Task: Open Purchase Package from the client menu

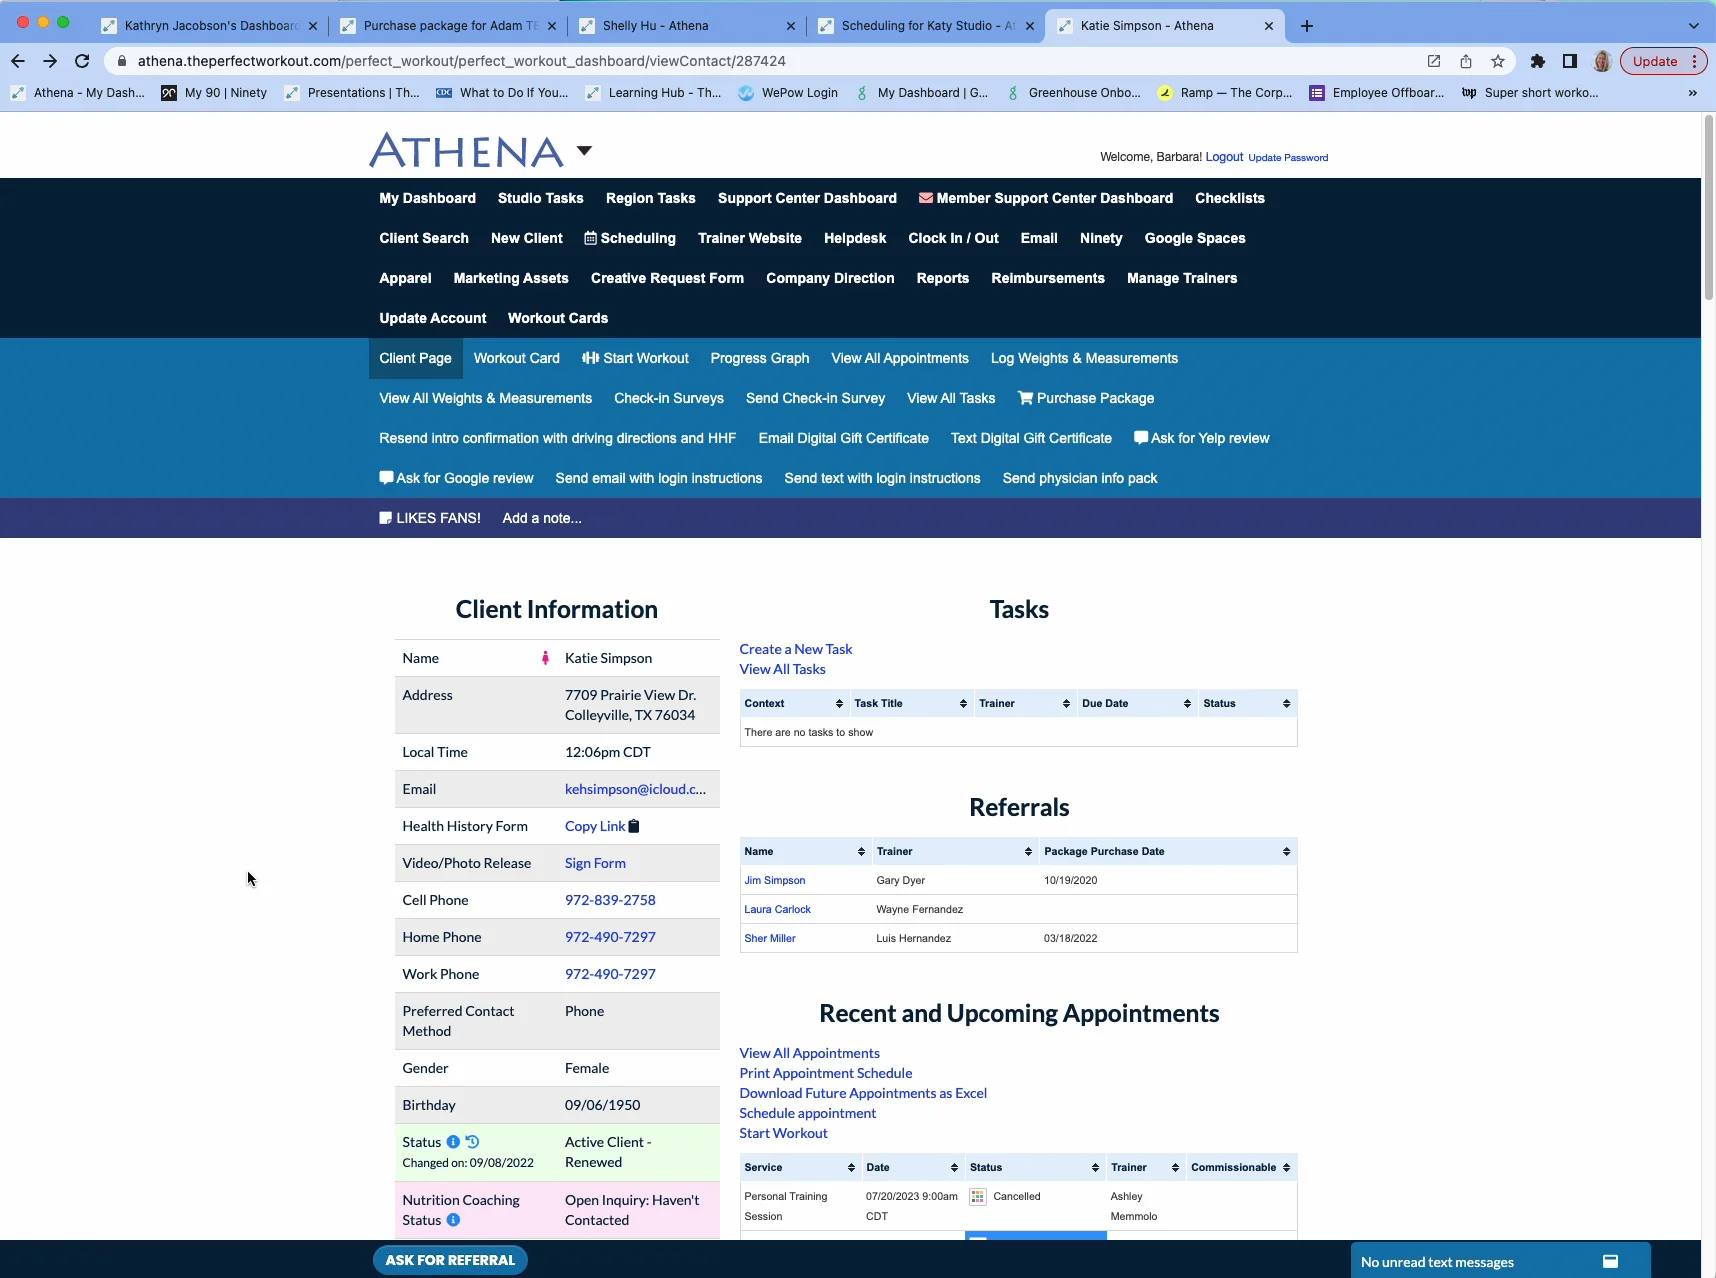Action: coord(1086,398)
